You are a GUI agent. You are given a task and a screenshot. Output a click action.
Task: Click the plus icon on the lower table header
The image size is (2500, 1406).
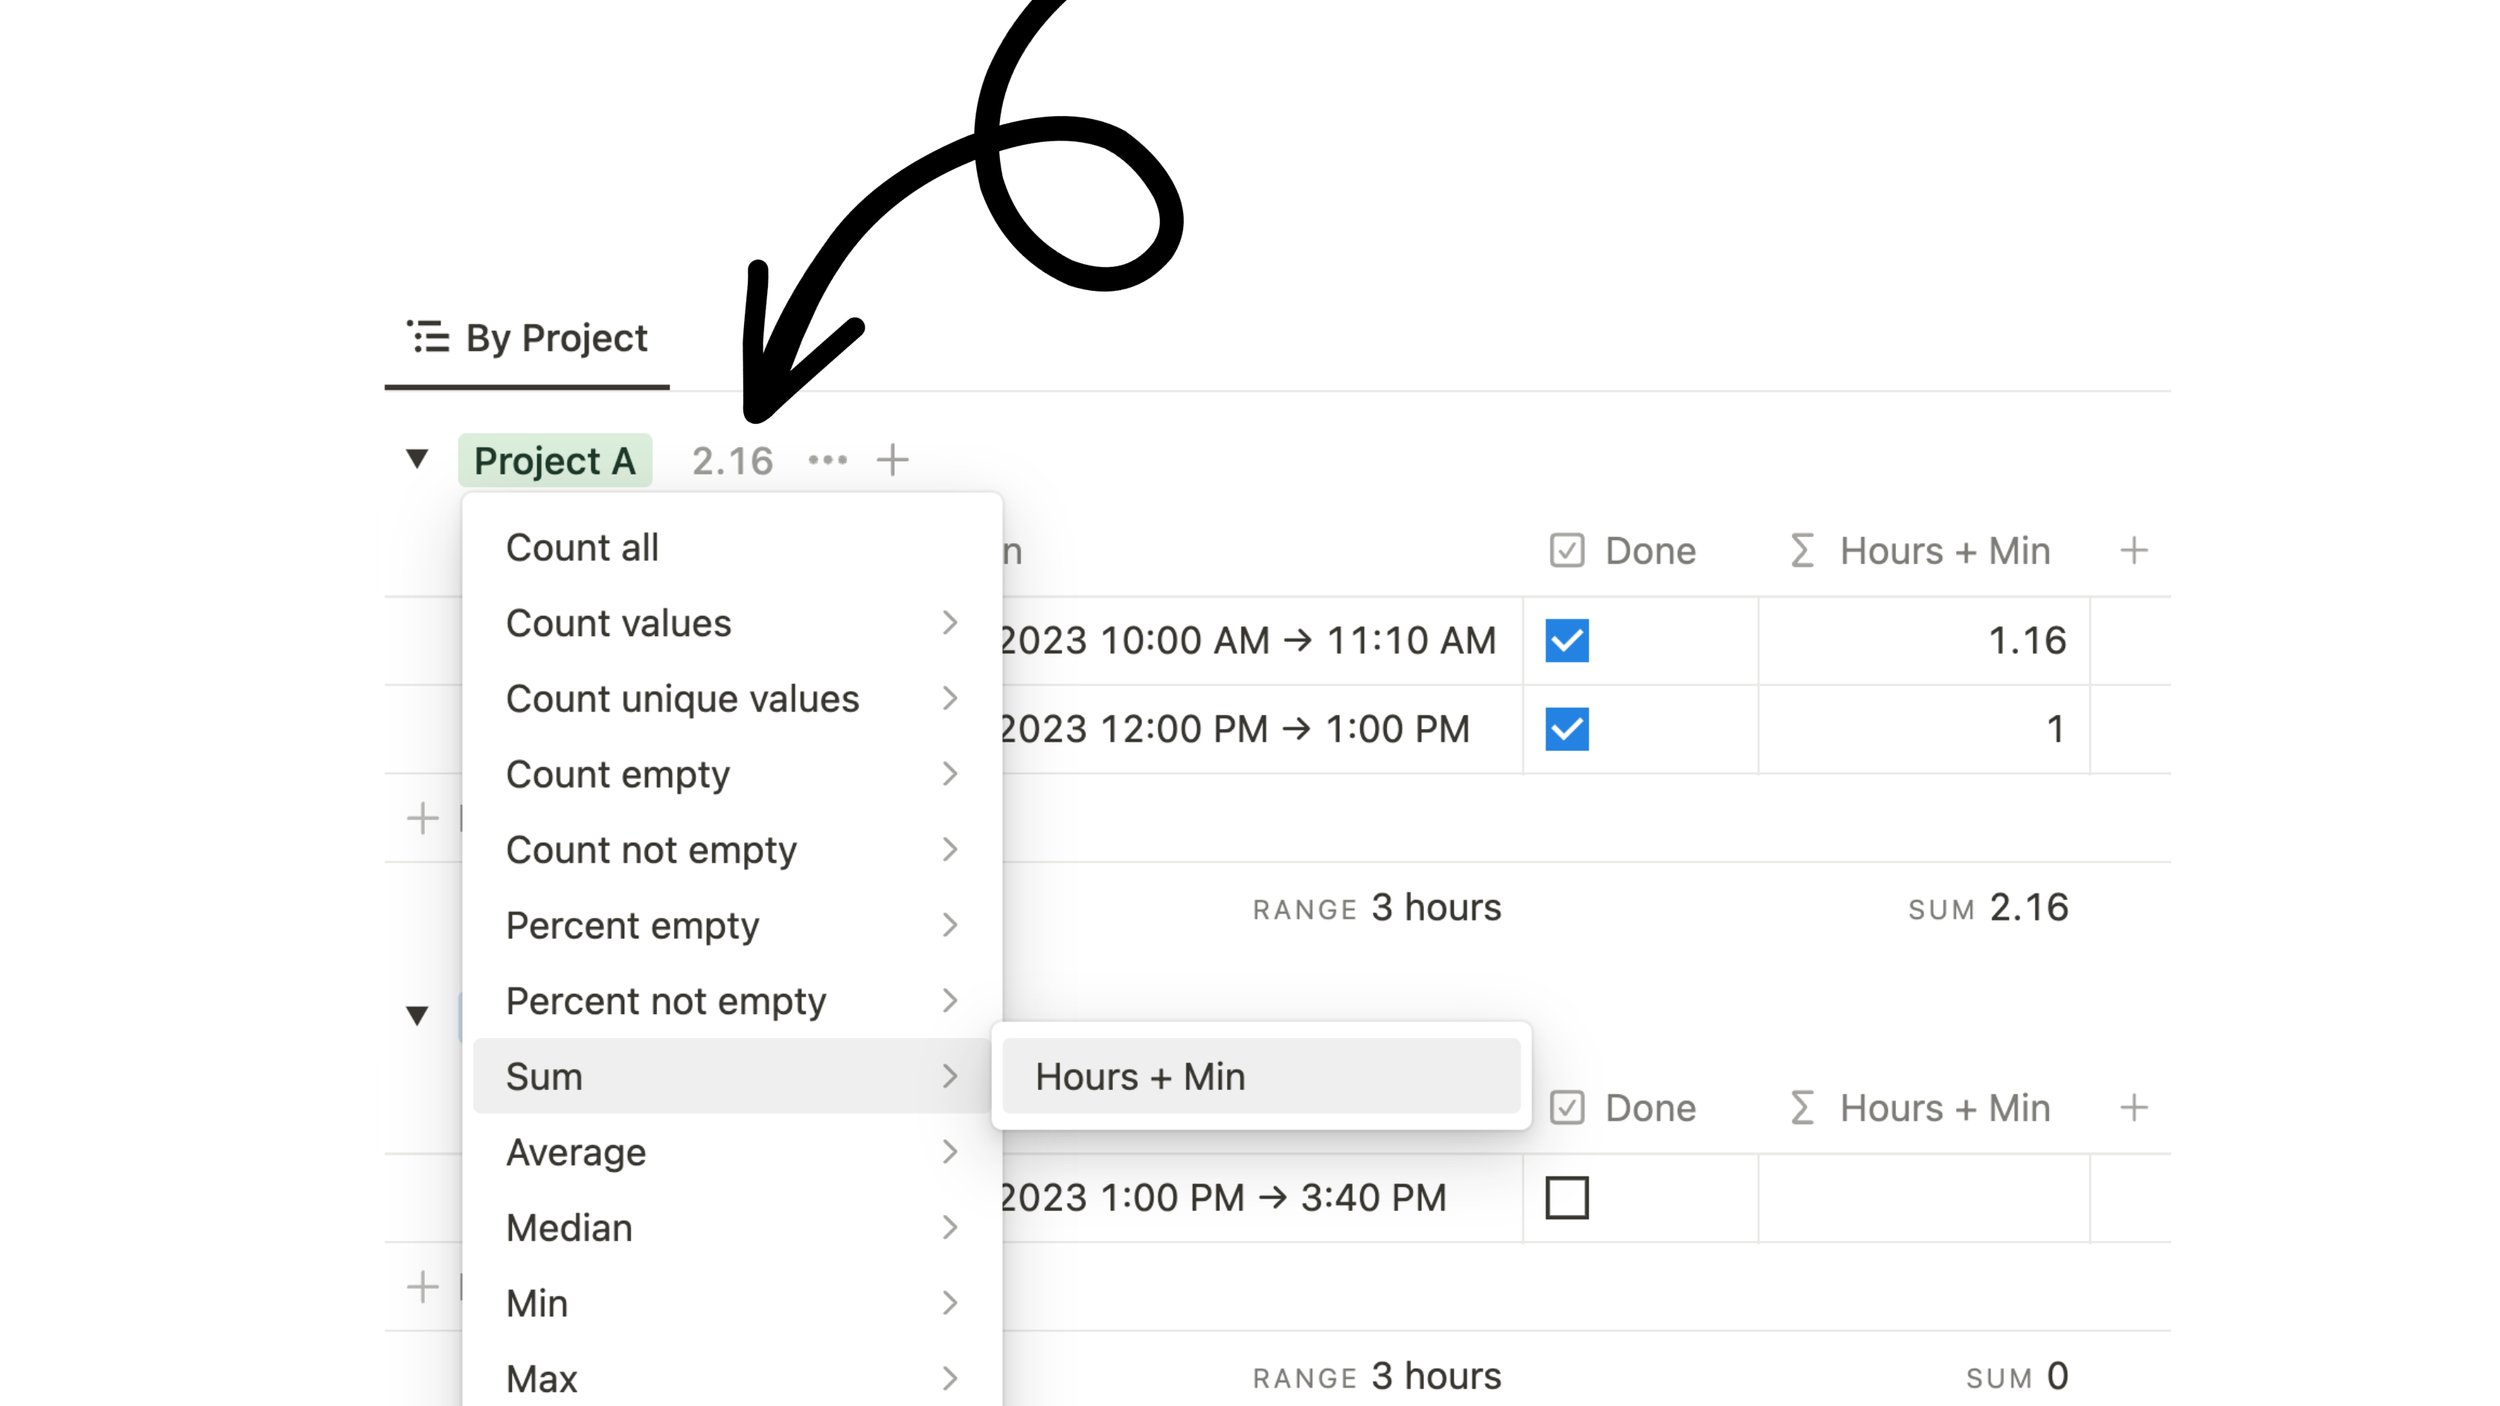click(2133, 1107)
